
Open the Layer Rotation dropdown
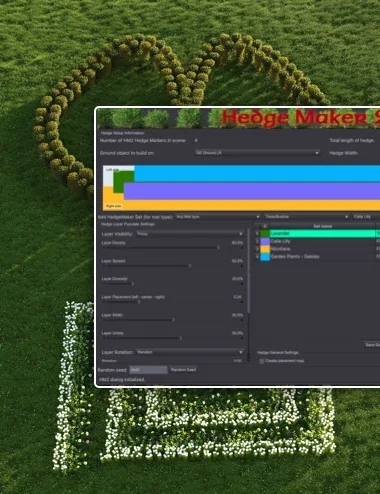coord(190,352)
